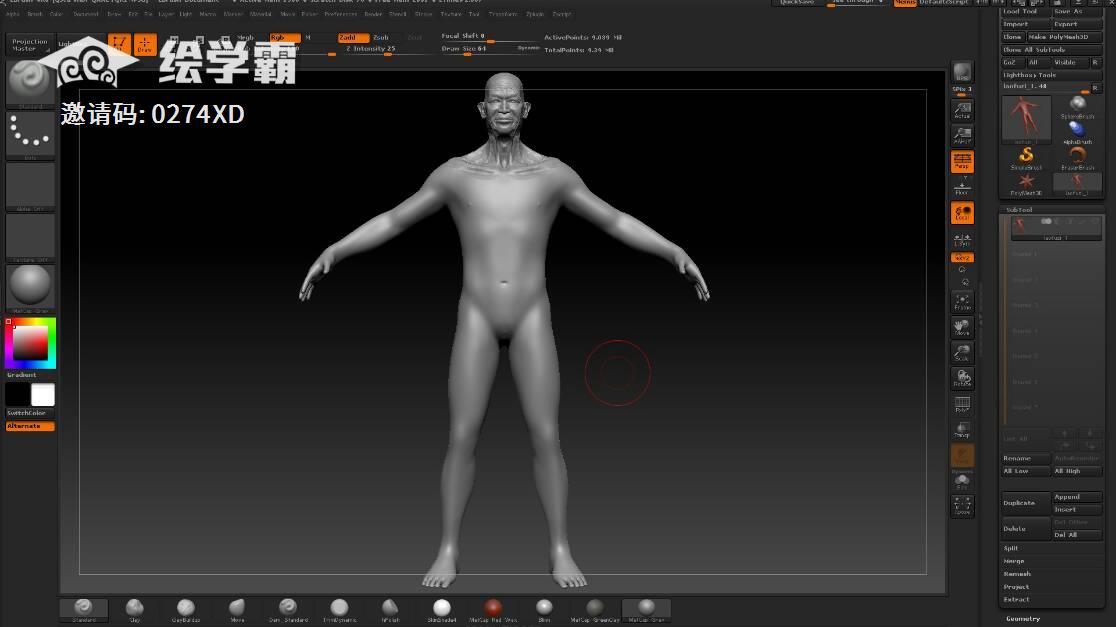1116x627 pixels.
Task: Click the Export button in Tool panel
Action: click(1077, 24)
